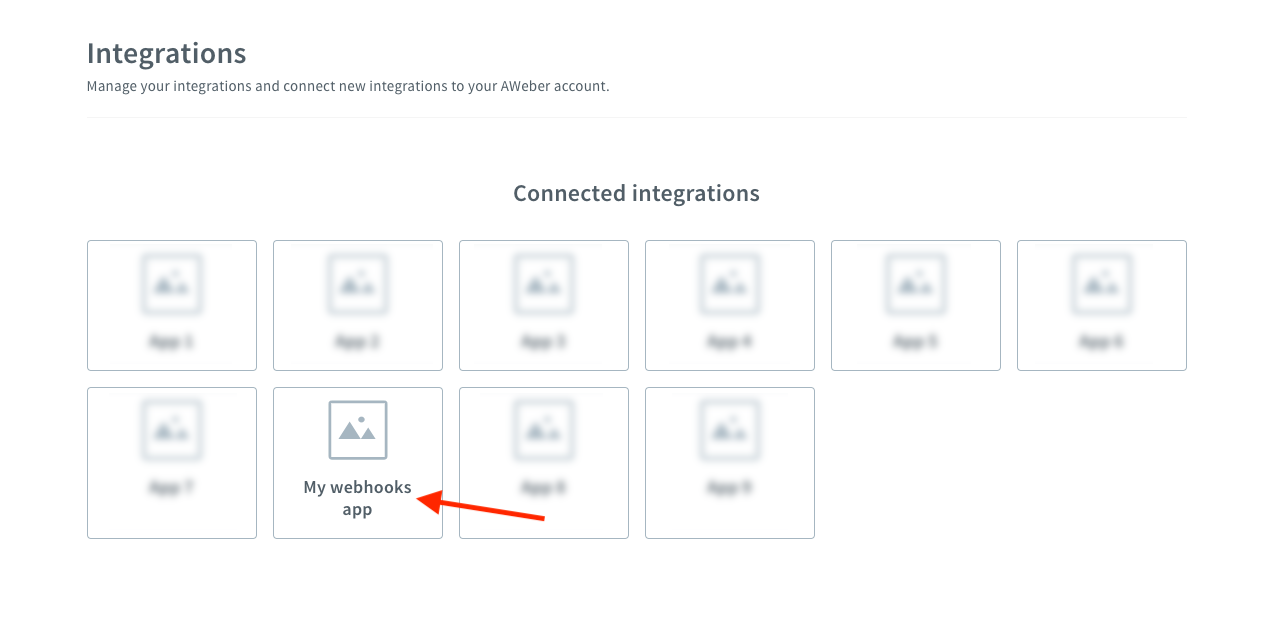Click the App 6 placeholder image icon

(1102, 284)
